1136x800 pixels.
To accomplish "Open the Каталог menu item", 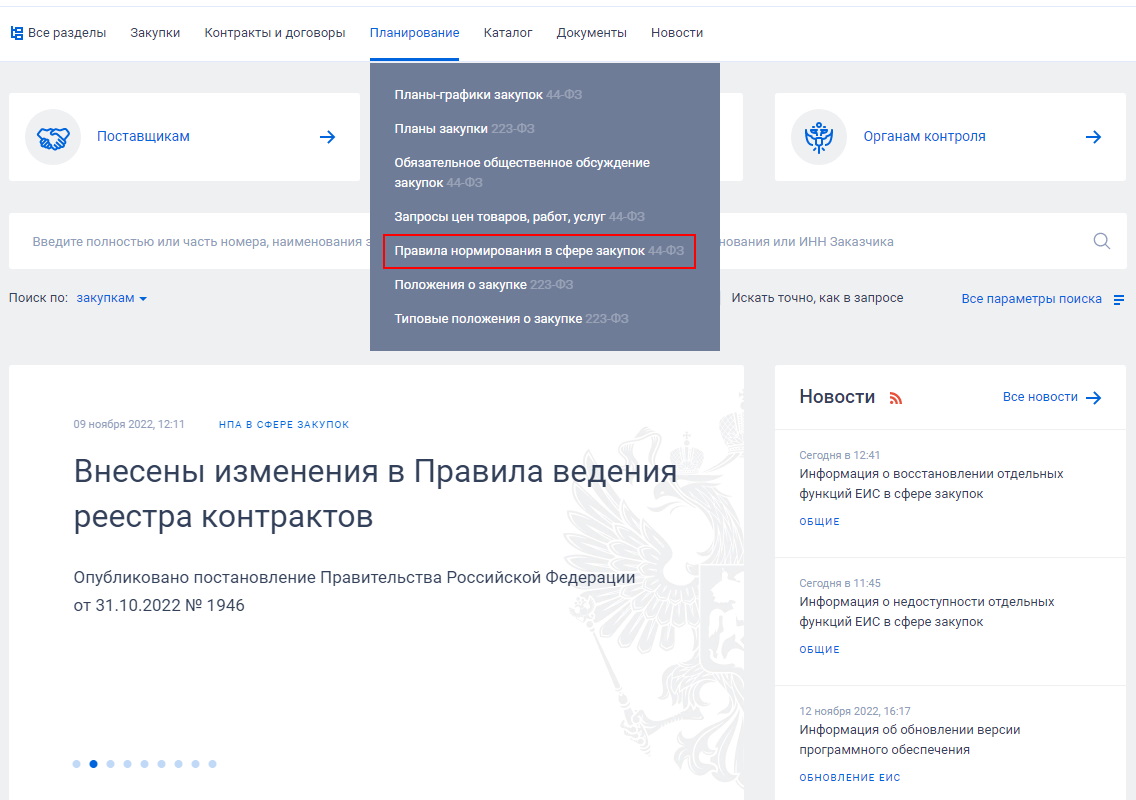I will pyautogui.click(x=508, y=32).
